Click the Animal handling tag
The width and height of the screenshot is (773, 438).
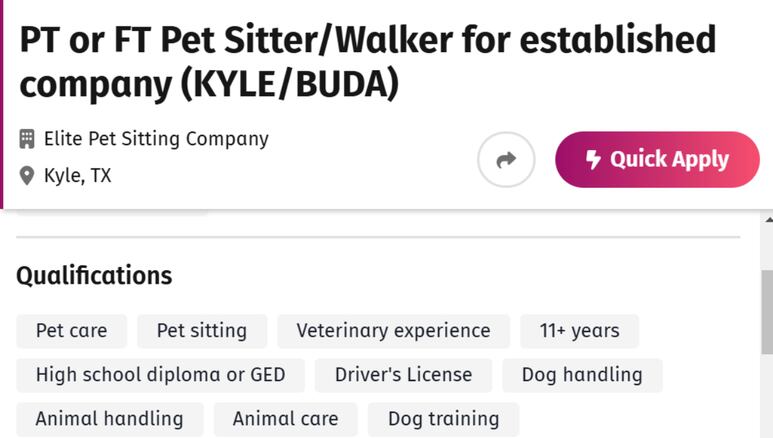(109, 419)
